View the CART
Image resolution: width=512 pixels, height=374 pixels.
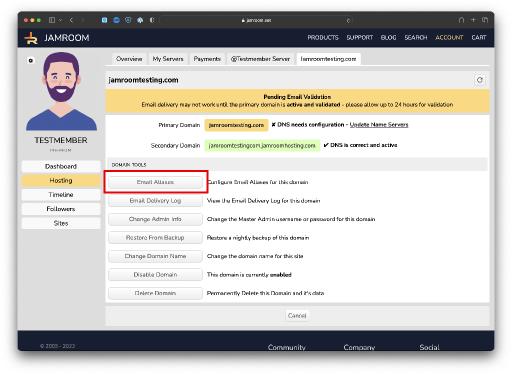point(479,38)
